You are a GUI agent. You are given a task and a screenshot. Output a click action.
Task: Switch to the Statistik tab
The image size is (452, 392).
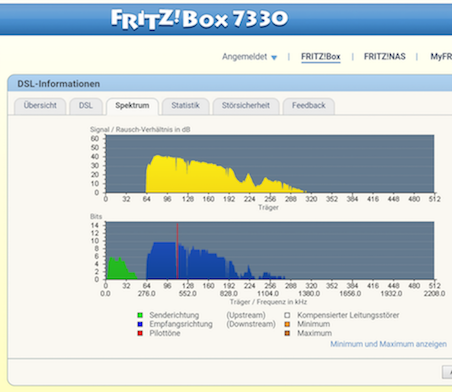[x=185, y=106]
